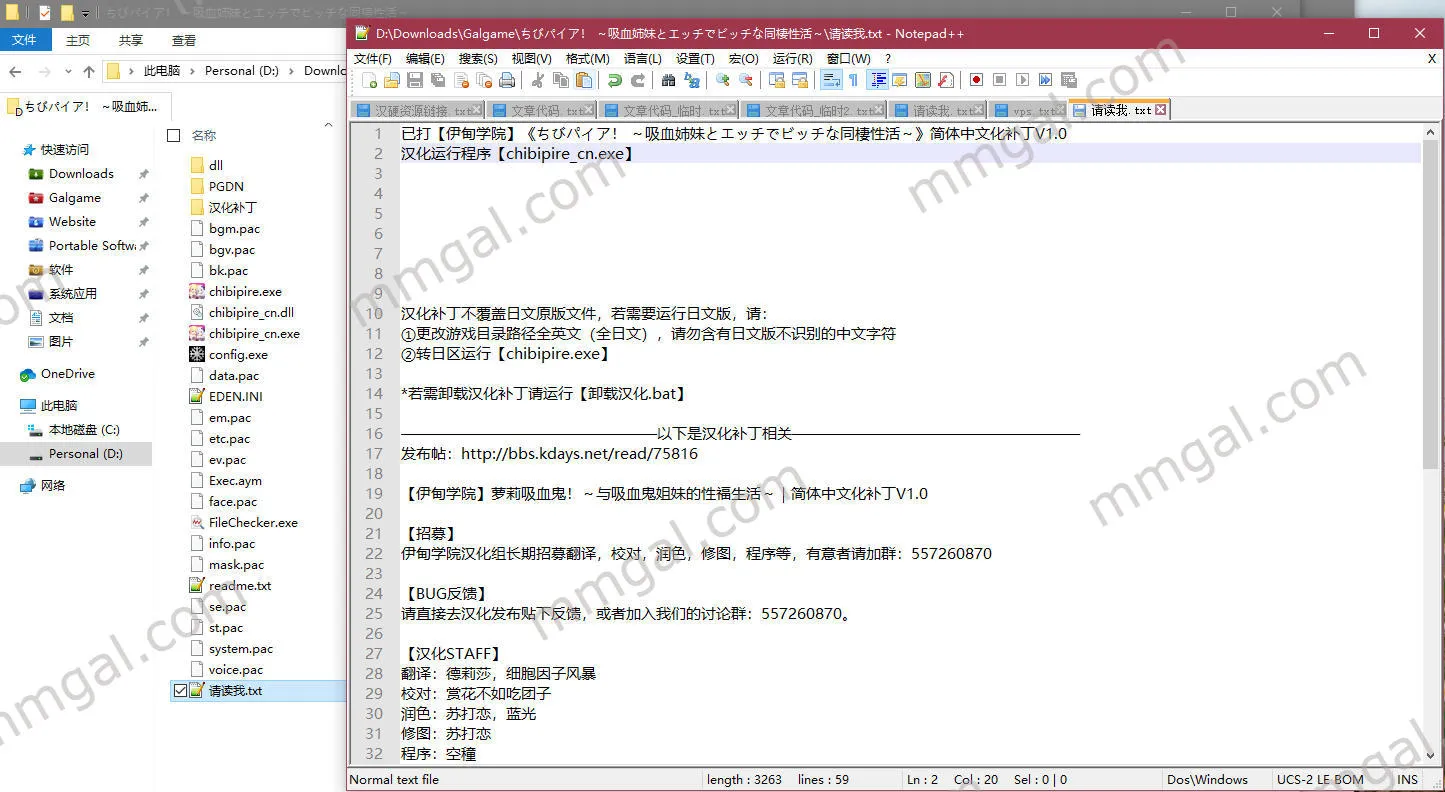Click the Print icon in Notepad++ toolbar
Image resolution: width=1445 pixels, height=792 pixels.
[x=507, y=81]
